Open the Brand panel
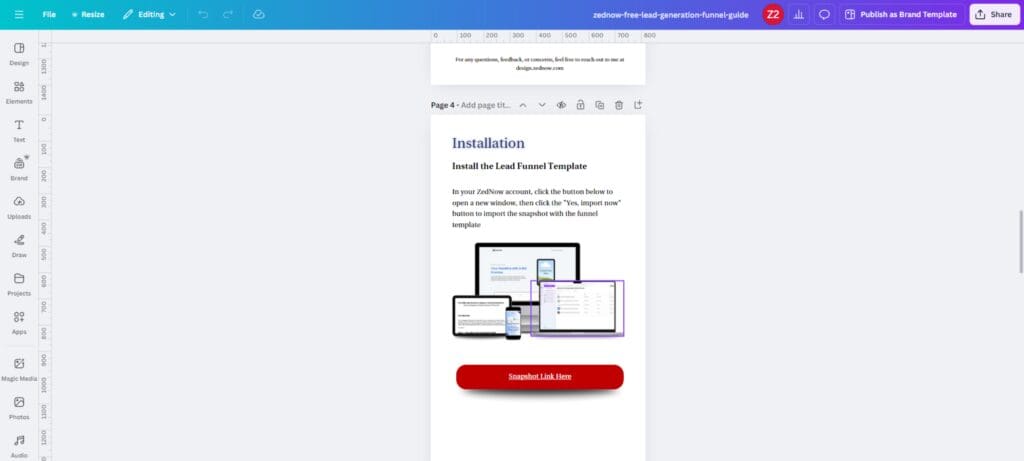 (x=19, y=170)
